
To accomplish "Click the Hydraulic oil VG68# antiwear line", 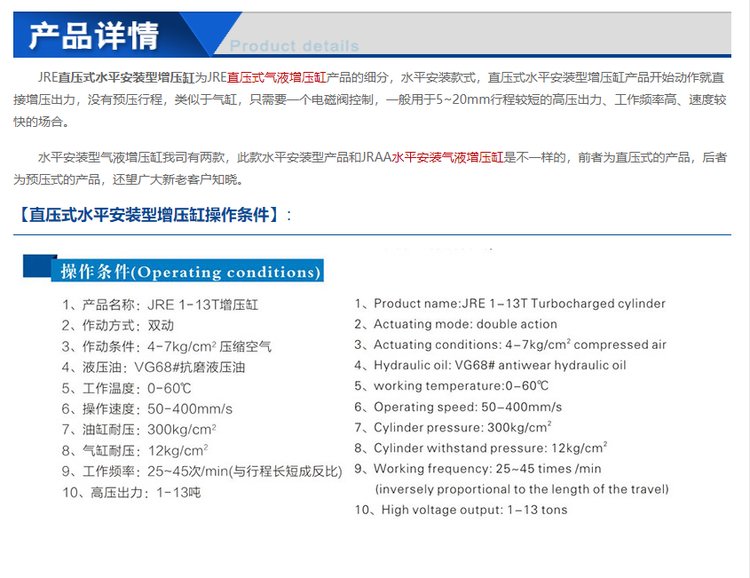I will (x=490, y=366).
